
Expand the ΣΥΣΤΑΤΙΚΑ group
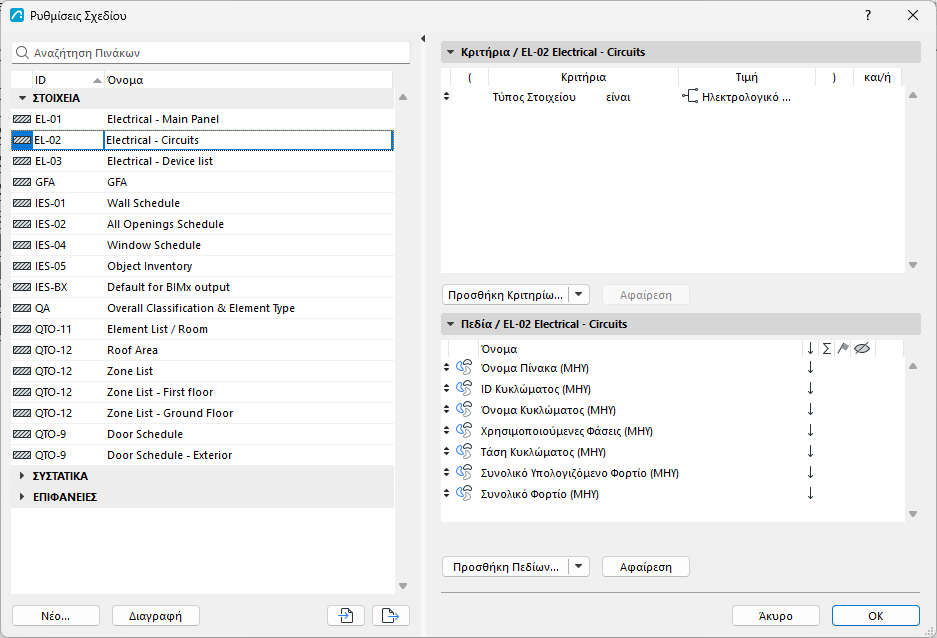[22, 476]
